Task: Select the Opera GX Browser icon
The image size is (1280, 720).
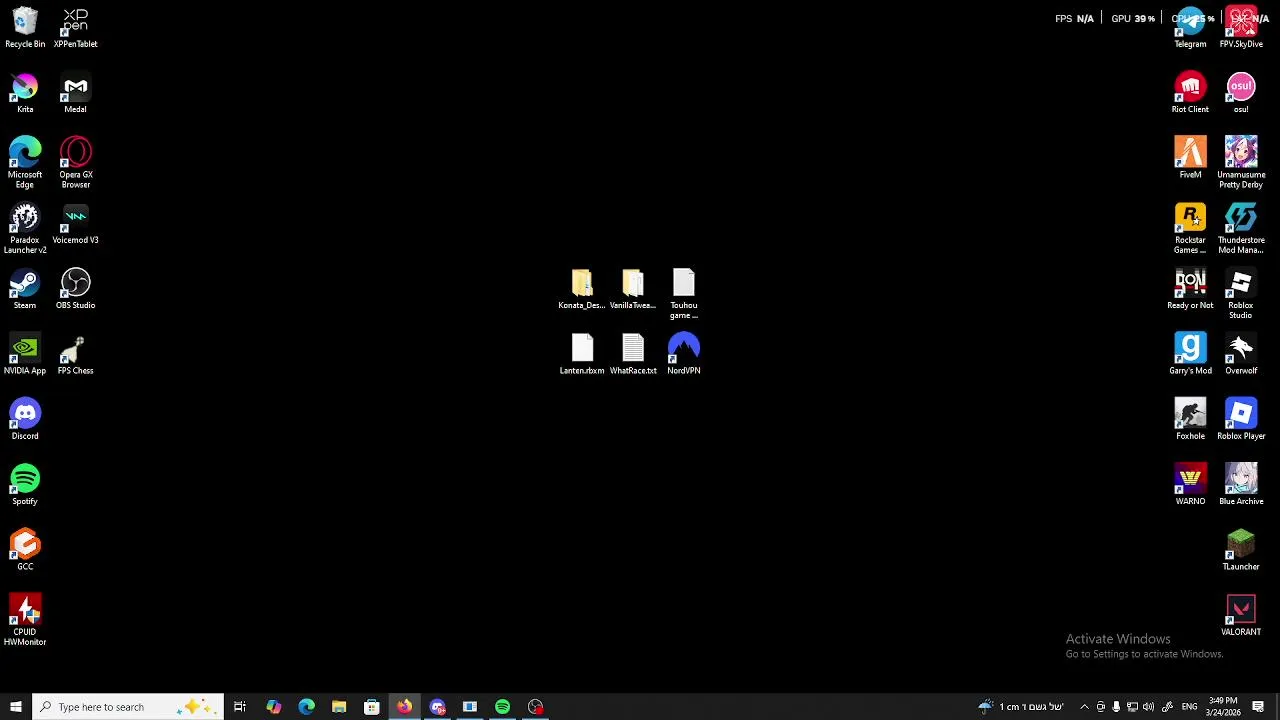Action: 75,163
